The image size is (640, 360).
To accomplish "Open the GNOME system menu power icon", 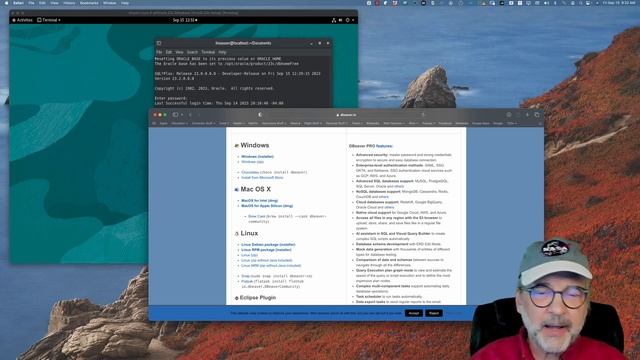I will (x=348, y=20).
